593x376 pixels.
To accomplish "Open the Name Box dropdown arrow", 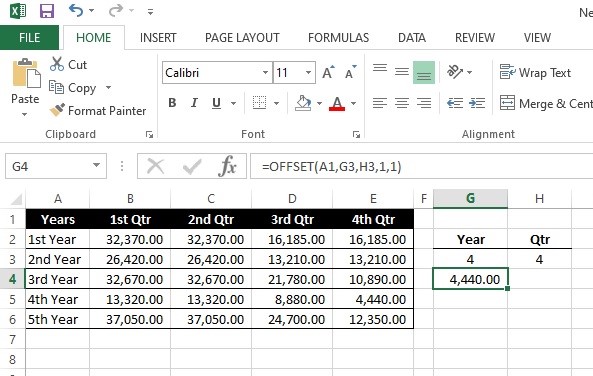I will [96, 166].
